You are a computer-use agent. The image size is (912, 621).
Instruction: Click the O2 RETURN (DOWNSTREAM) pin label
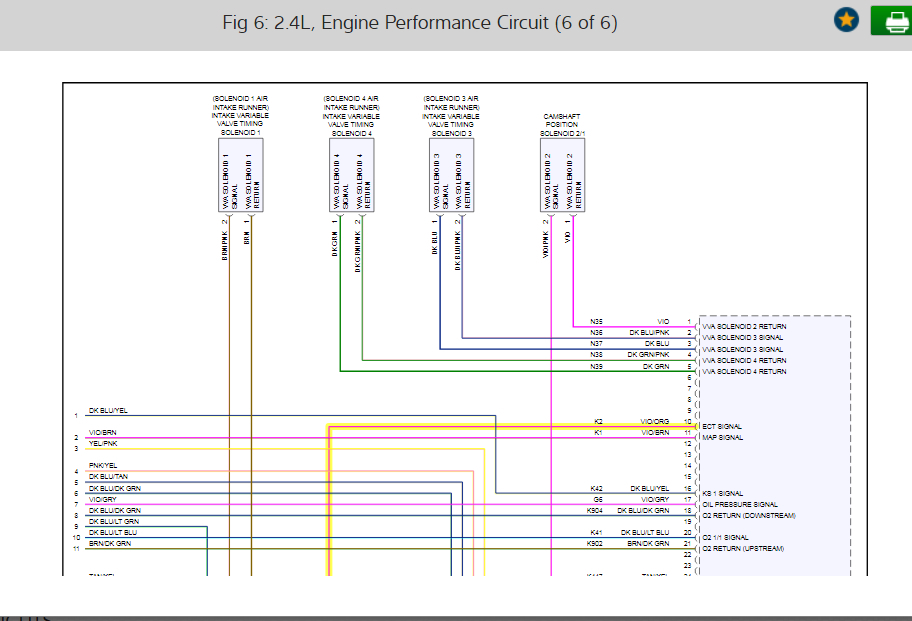pyautogui.click(x=749, y=515)
